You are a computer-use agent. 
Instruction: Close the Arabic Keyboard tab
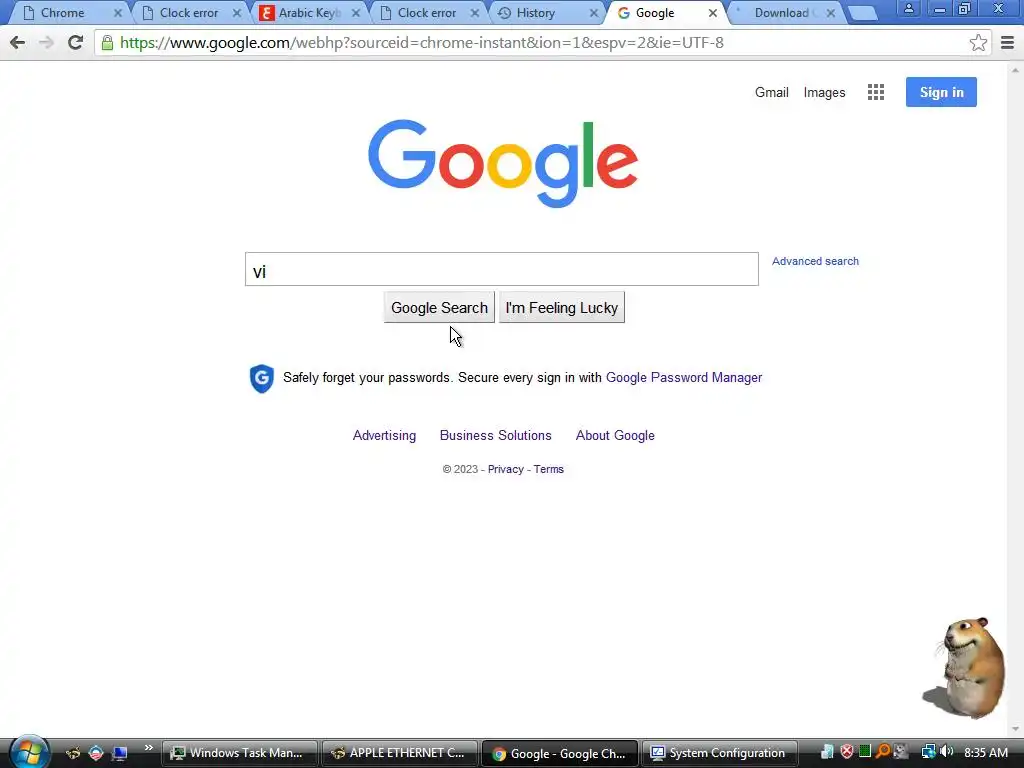coord(356,13)
